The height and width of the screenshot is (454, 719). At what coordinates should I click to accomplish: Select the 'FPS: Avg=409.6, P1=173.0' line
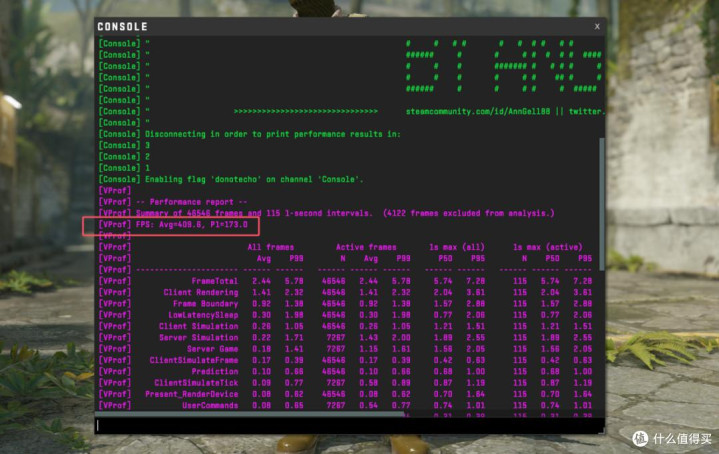coord(173,224)
